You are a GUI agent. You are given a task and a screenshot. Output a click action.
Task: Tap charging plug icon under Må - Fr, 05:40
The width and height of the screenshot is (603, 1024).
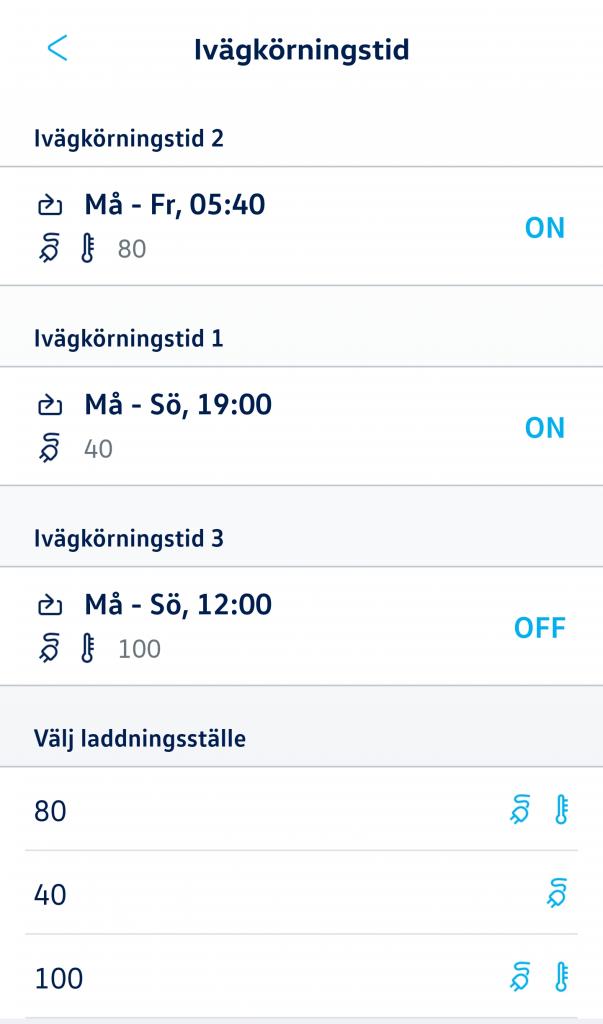point(50,249)
